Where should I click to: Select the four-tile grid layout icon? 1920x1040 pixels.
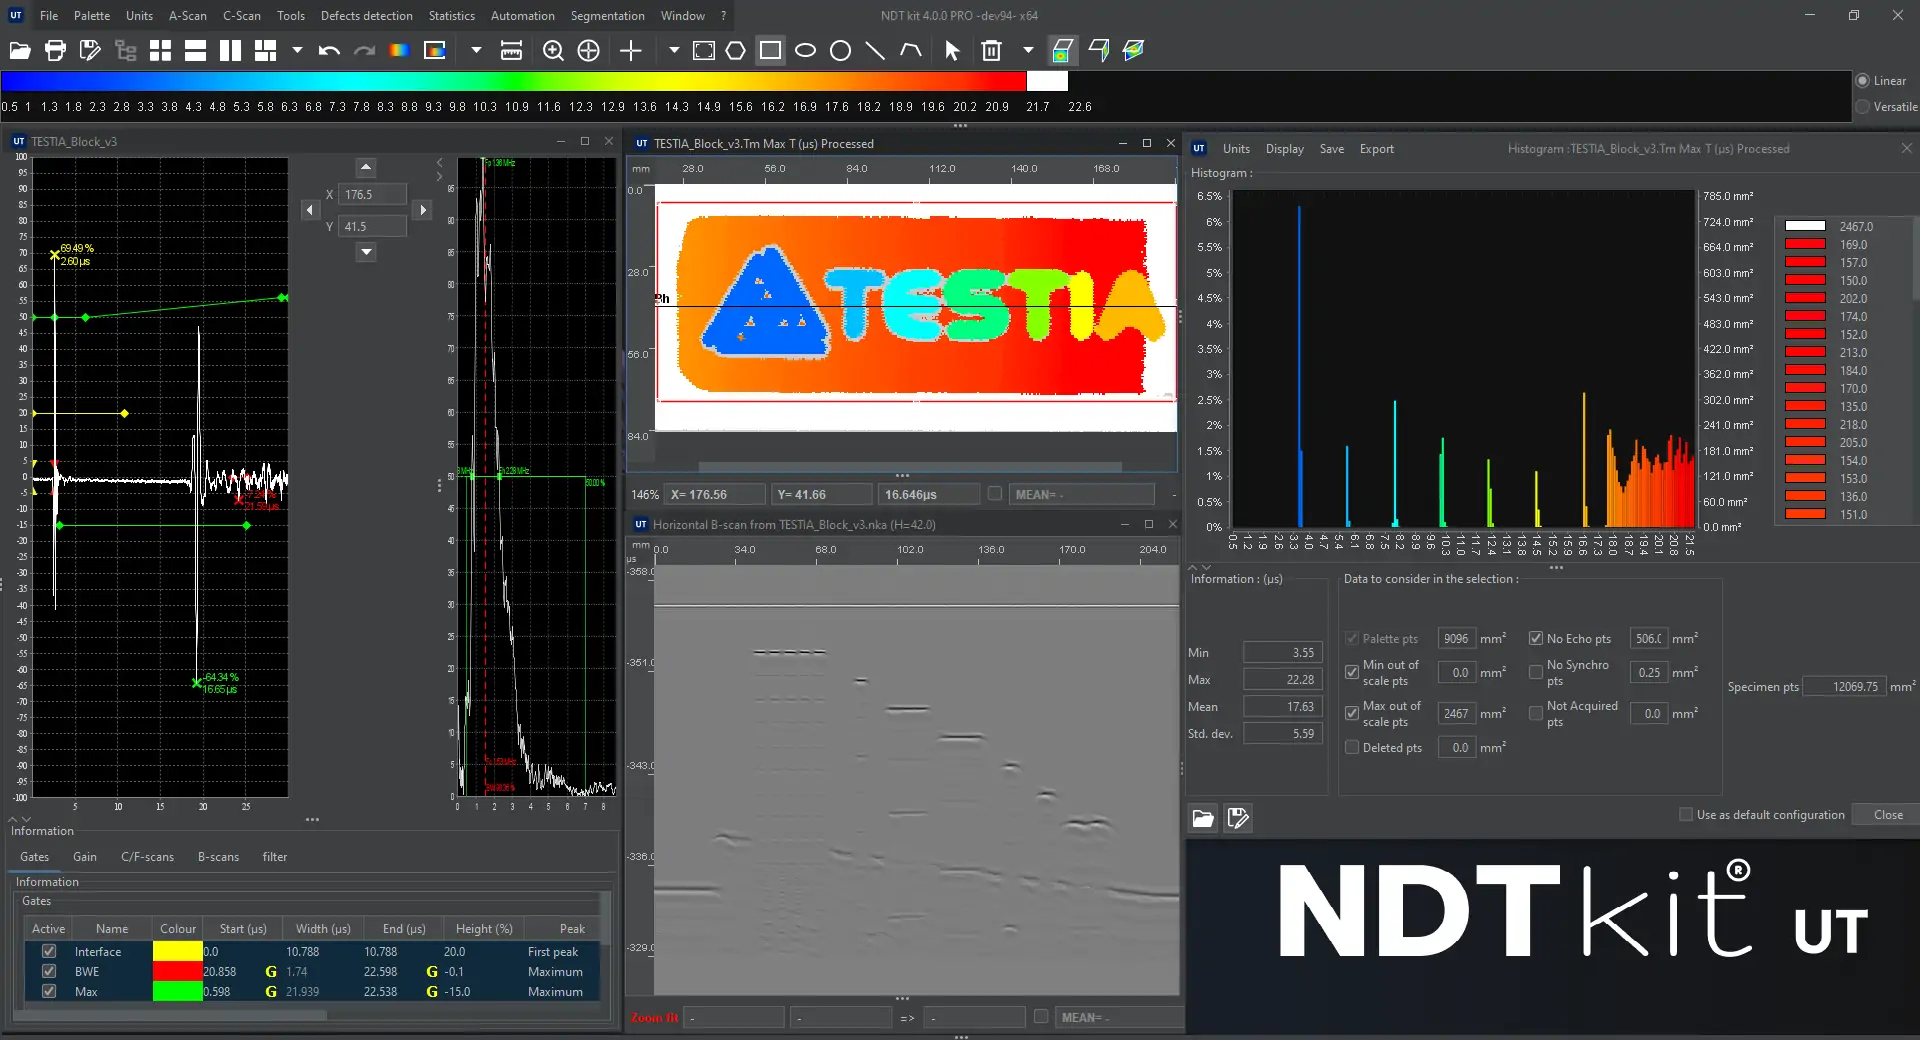click(x=160, y=50)
